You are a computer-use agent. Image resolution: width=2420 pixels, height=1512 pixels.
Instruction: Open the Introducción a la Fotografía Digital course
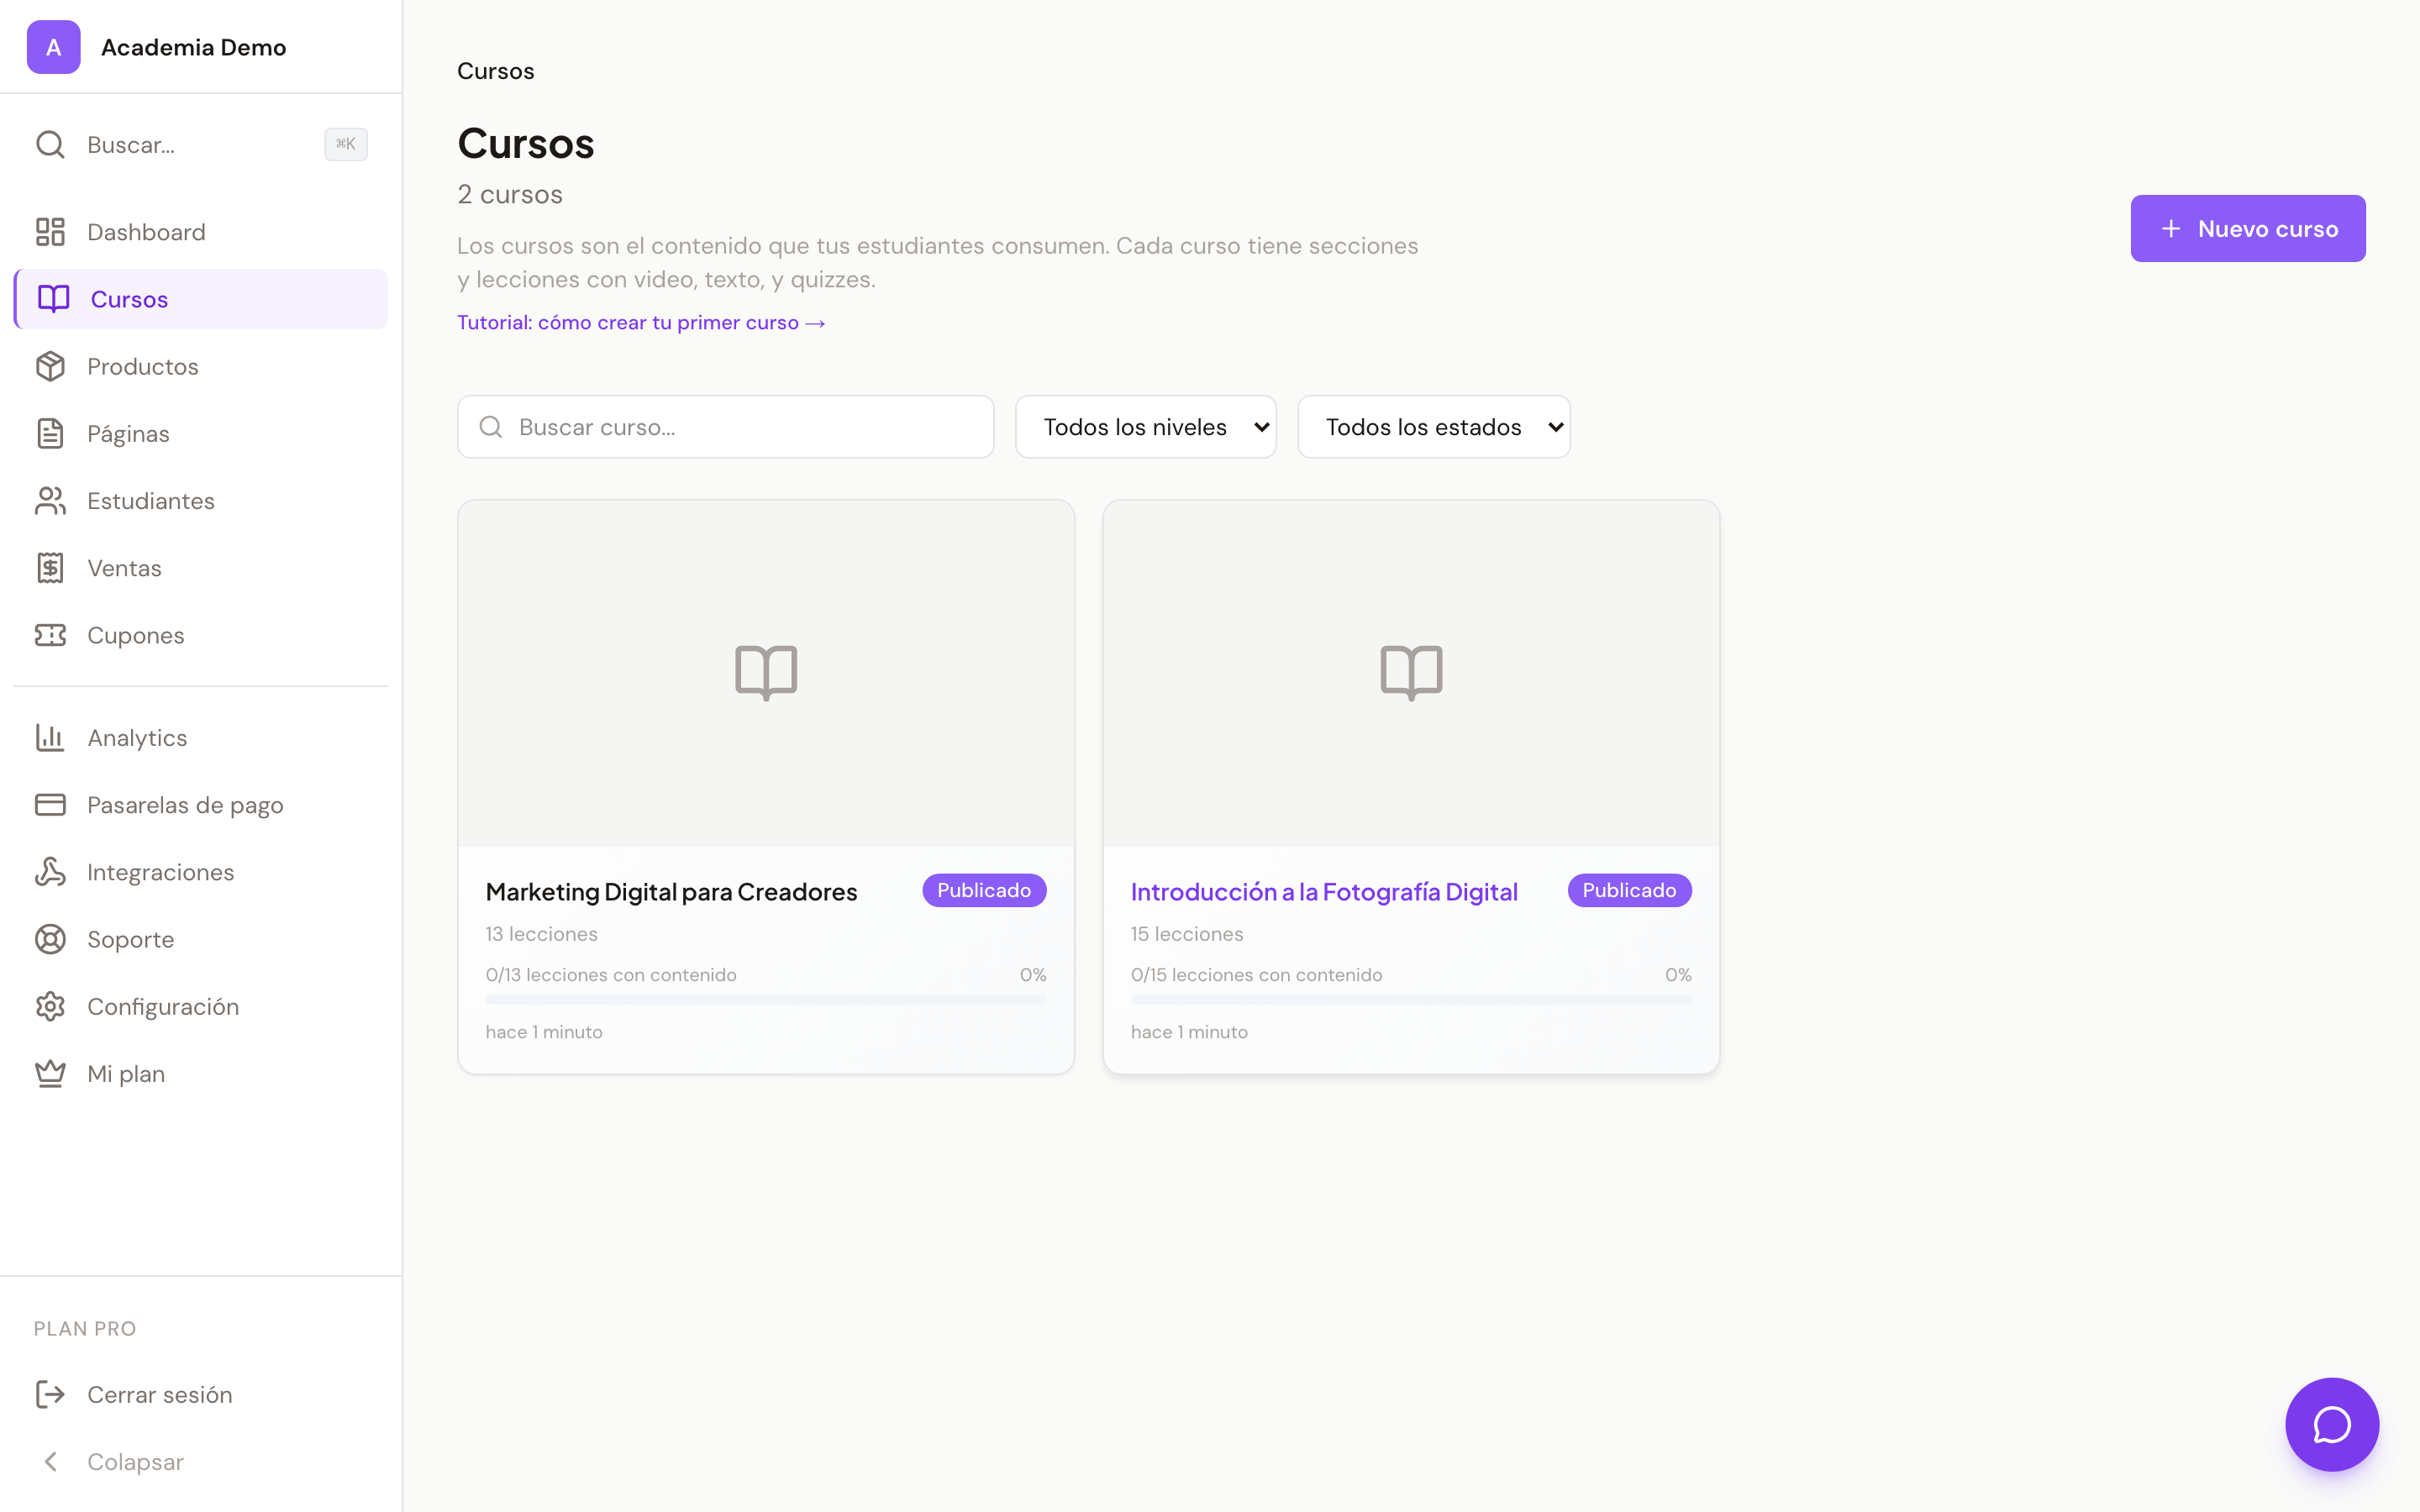pyautogui.click(x=1323, y=891)
